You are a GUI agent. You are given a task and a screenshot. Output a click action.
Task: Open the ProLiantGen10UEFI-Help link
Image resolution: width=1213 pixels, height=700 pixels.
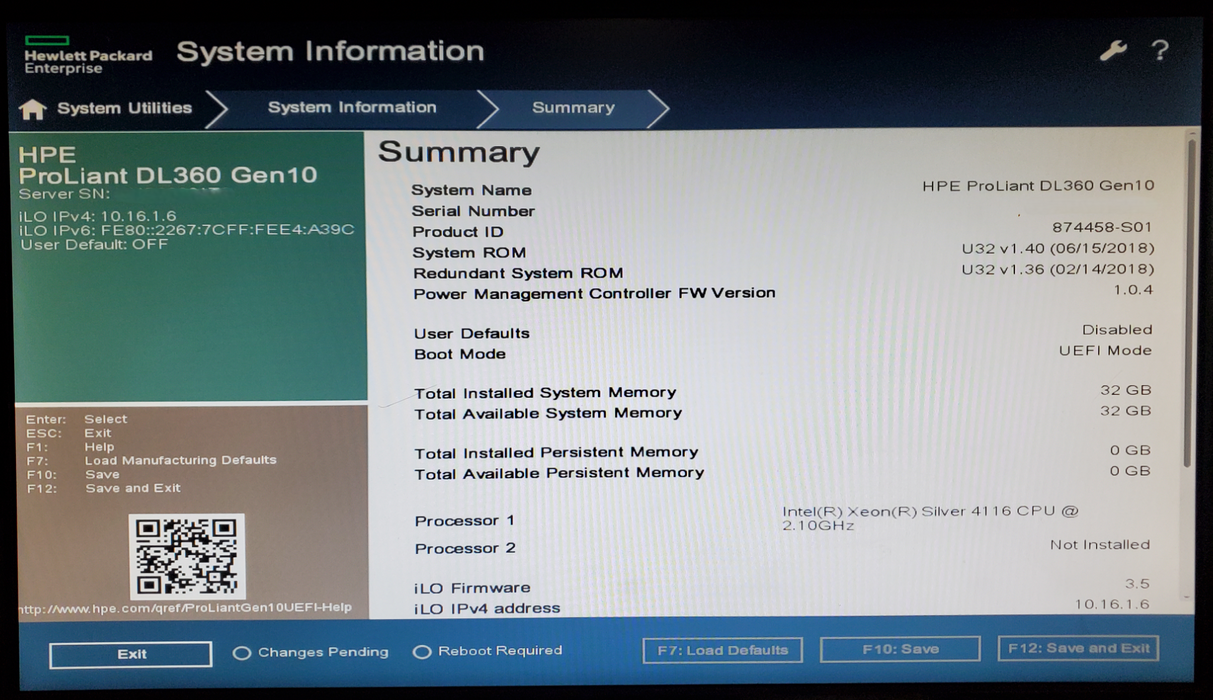coord(185,608)
